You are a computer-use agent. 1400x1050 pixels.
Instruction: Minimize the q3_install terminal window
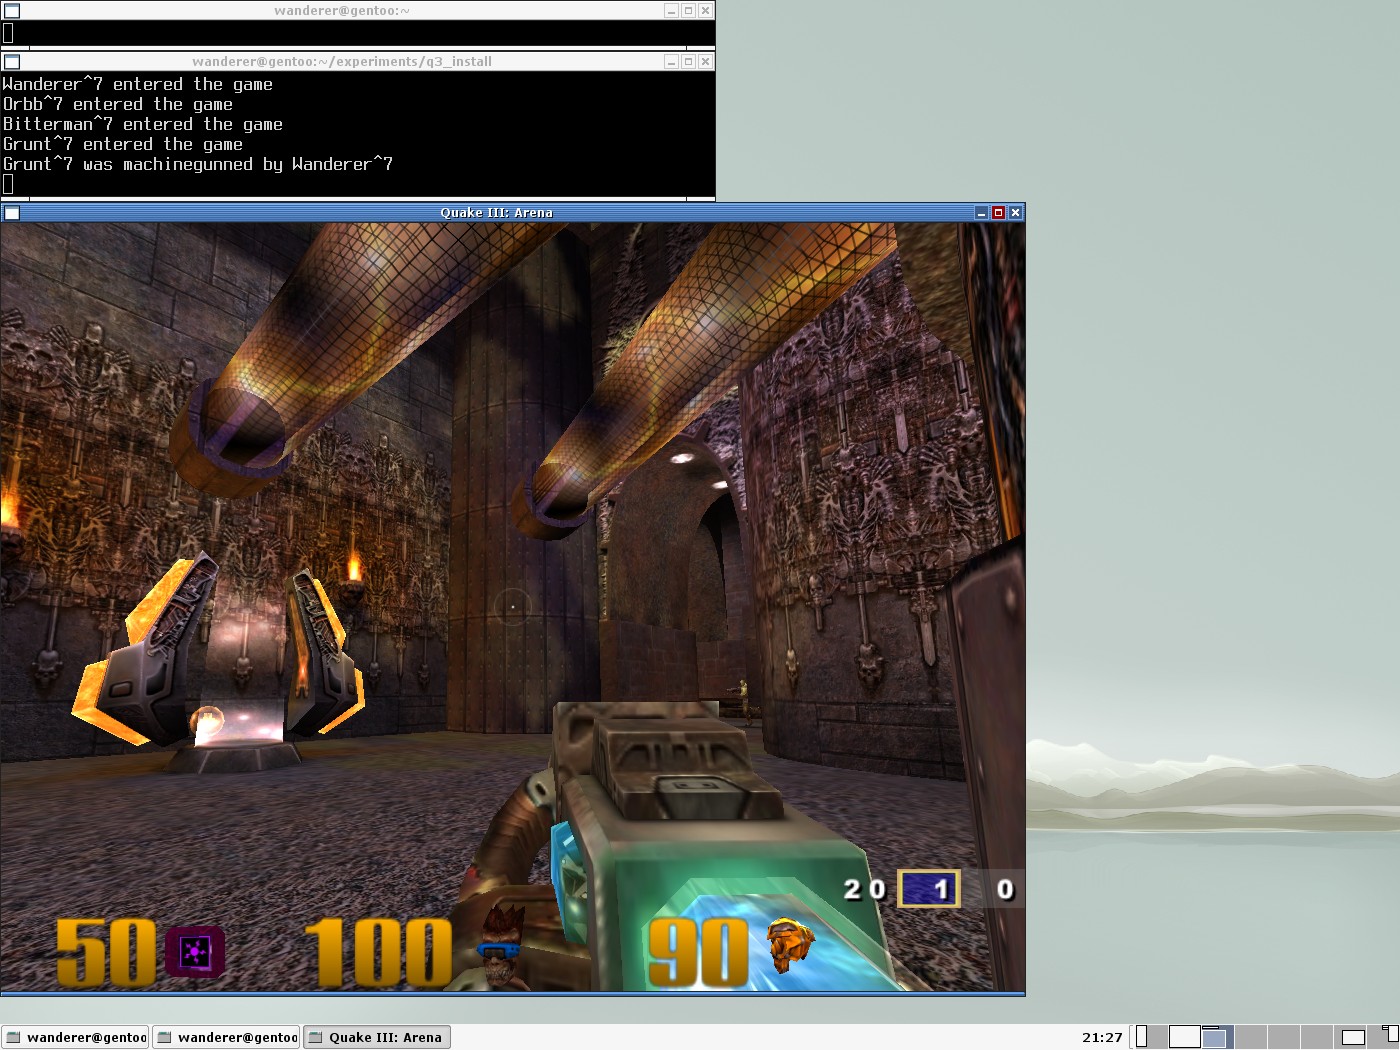(672, 62)
